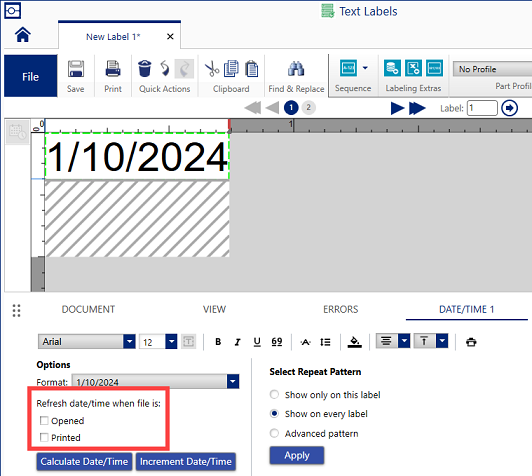Viewport: 532px width, 476px height.
Task: Go to next label arrow
Action: pos(397,108)
